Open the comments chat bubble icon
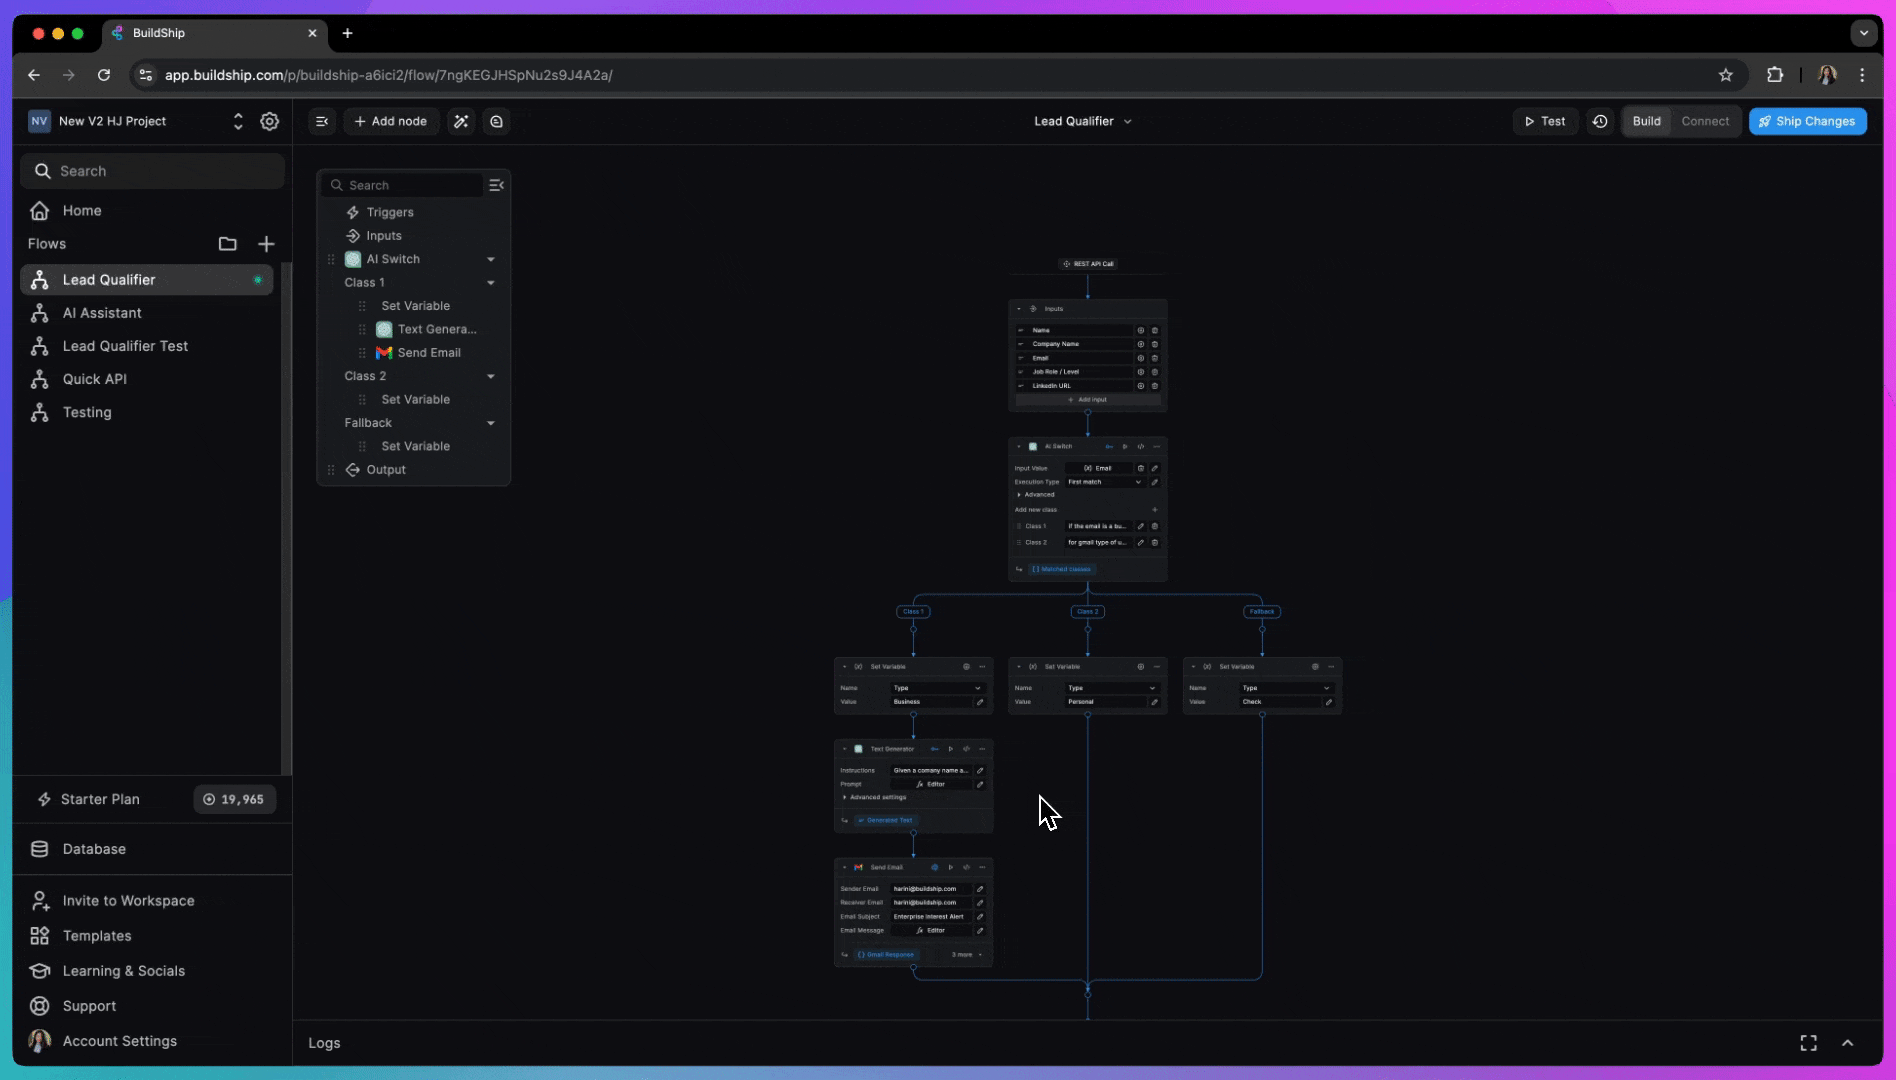This screenshot has height=1080, width=1896. [x=496, y=121]
